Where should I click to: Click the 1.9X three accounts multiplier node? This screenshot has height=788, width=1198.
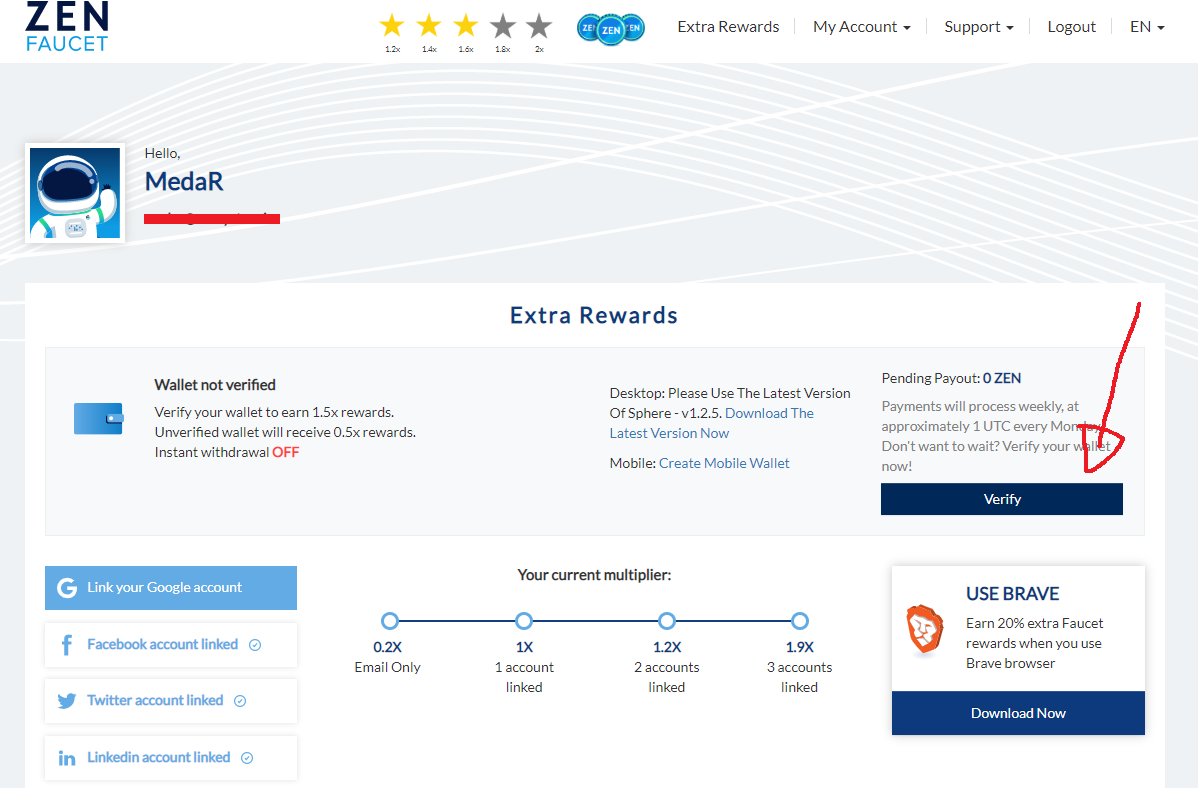coord(799,621)
